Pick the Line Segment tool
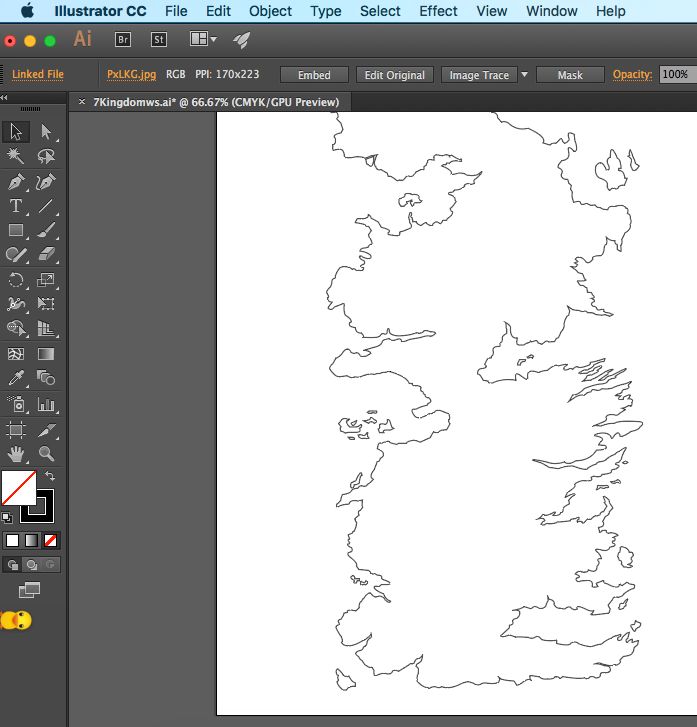The width and height of the screenshot is (697, 727). click(45, 205)
